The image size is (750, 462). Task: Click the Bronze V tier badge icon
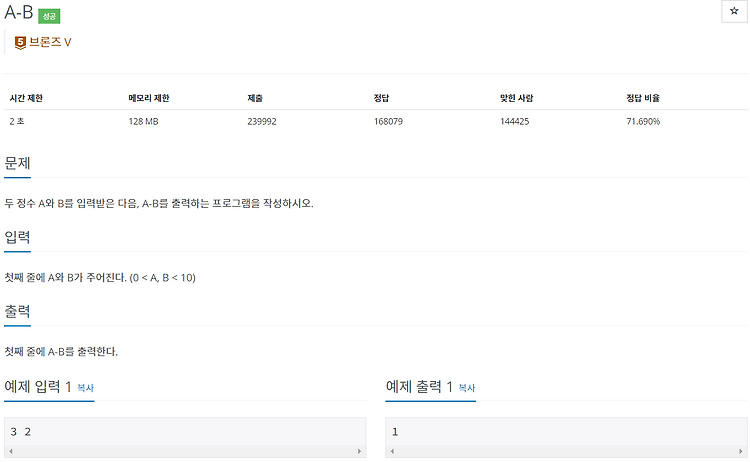click(x=20, y=43)
